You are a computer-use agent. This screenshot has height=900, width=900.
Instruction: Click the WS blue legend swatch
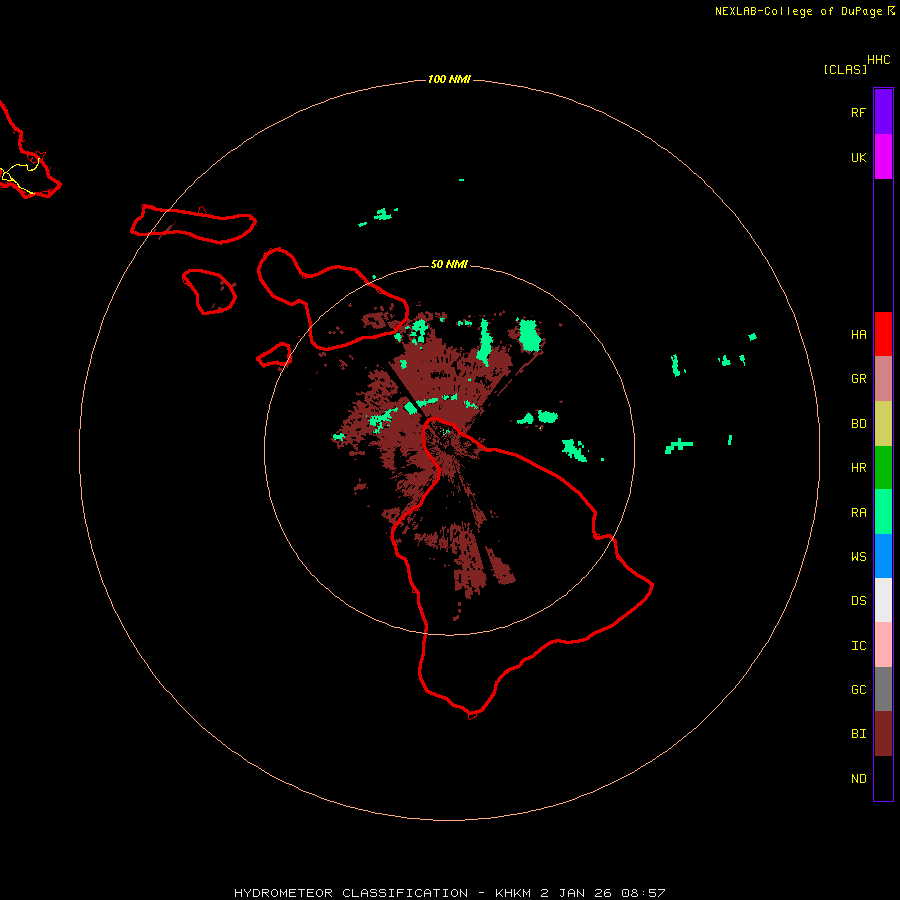(x=883, y=556)
